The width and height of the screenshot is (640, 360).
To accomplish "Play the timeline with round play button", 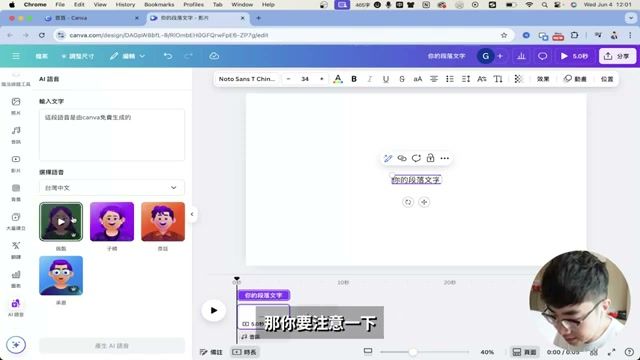I will 213,310.
